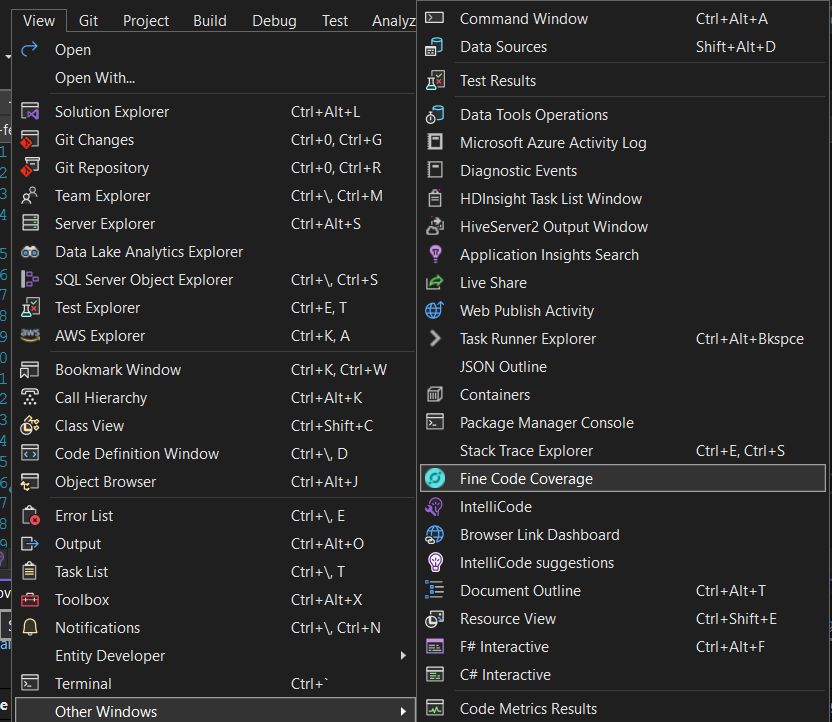The width and height of the screenshot is (832, 722).
Task: Open the Build menu
Action: coord(210,21)
